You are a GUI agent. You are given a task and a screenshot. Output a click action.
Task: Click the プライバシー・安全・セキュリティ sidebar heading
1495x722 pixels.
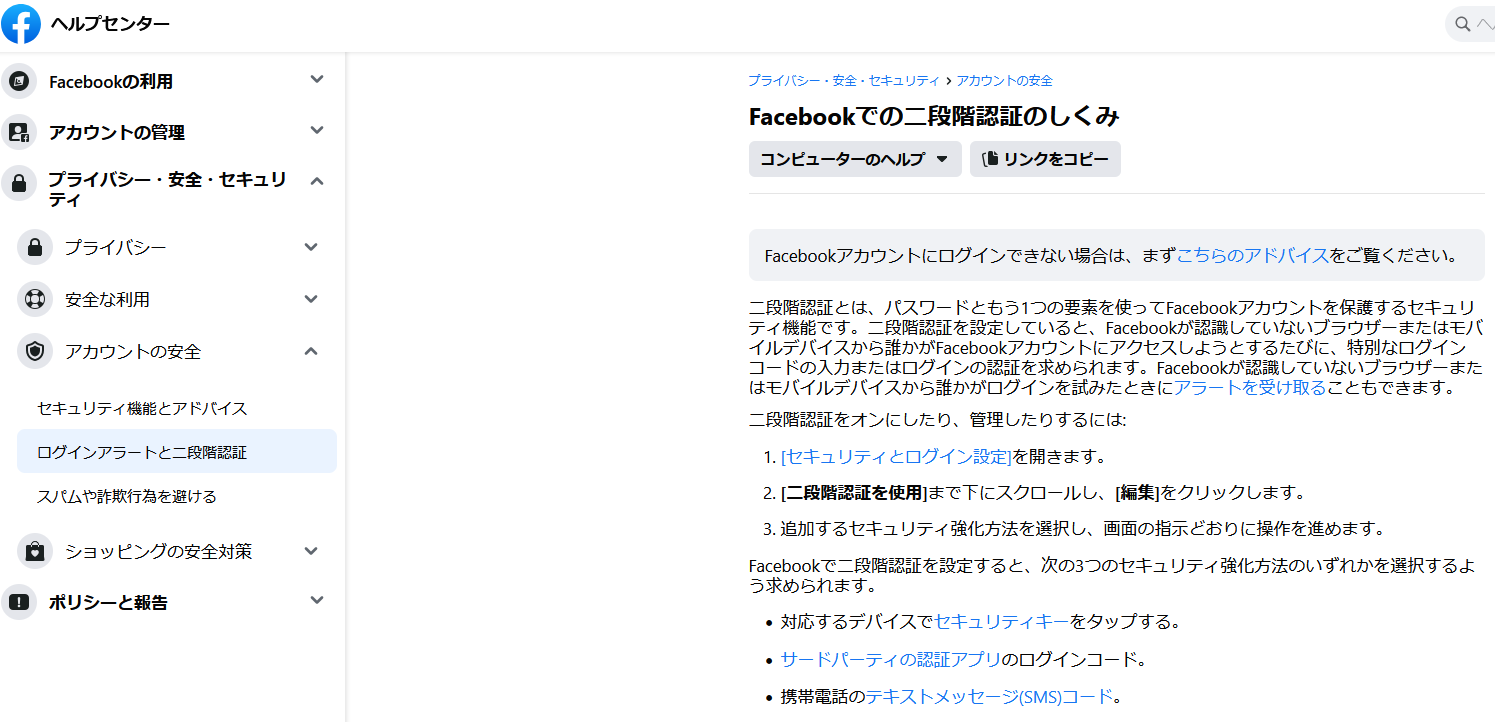point(168,189)
